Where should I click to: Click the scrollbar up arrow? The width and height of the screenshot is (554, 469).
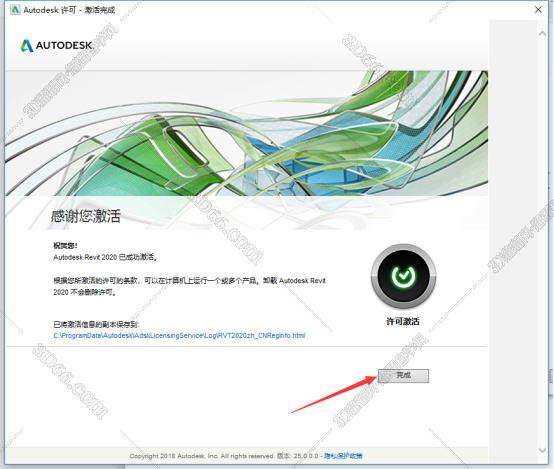pos(542,34)
